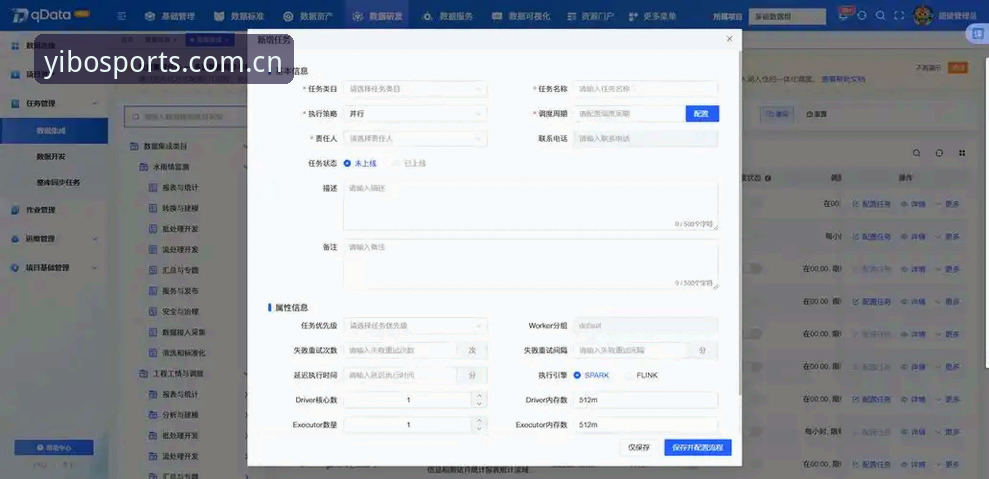Click the Driver内存数 field showing 512m
This screenshot has height=479, width=989.
pyautogui.click(x=646, y=400)
